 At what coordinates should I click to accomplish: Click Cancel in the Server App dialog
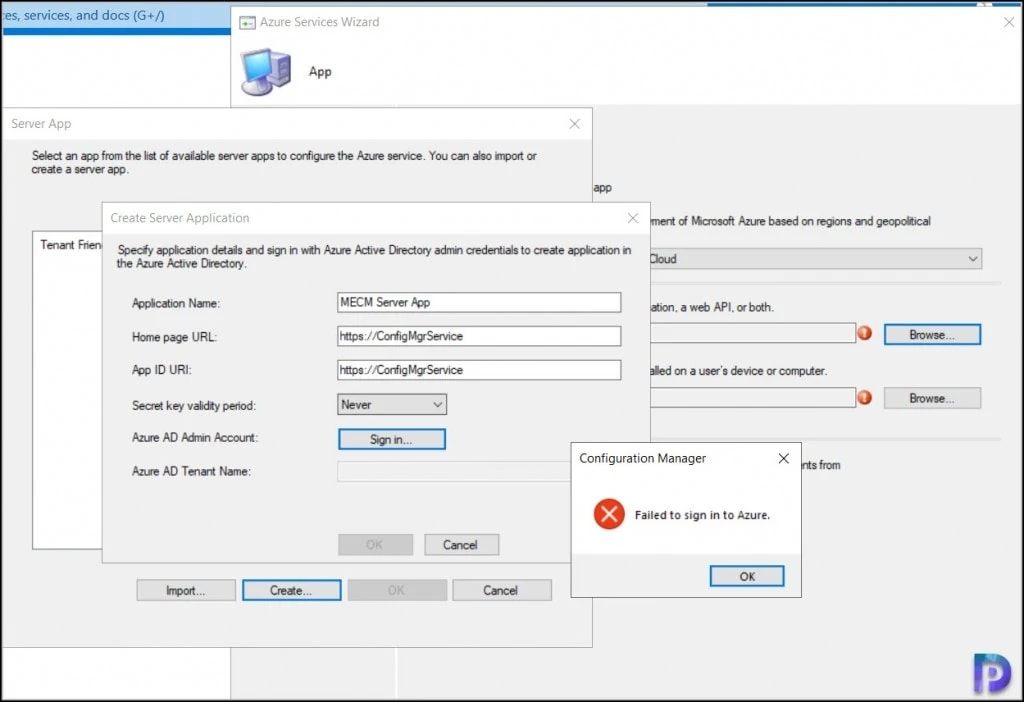pyautogui.click(x=502, y=590)
